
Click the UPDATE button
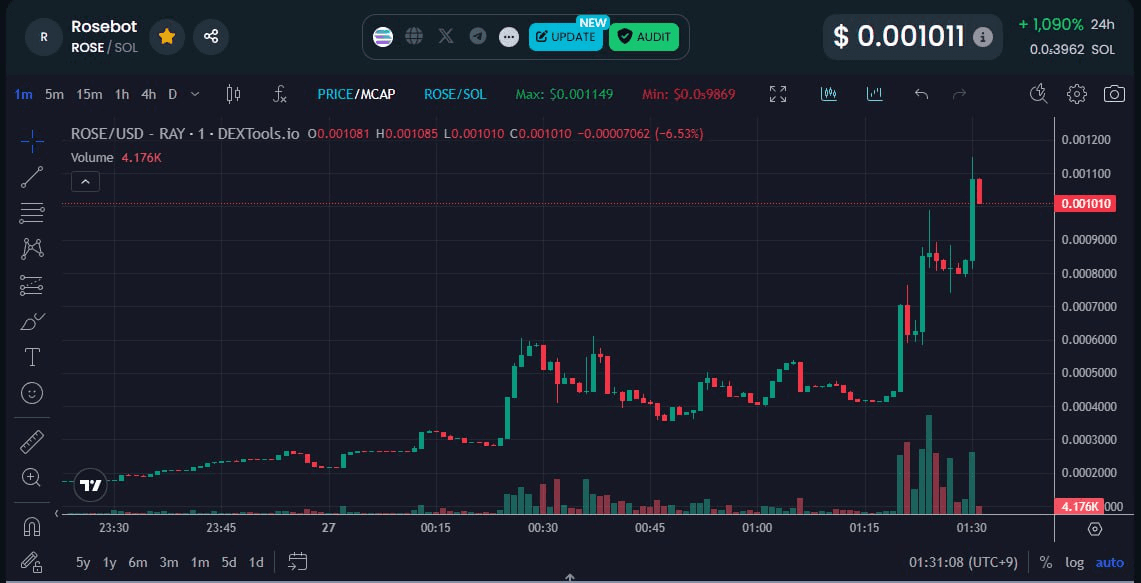click(x=565, y=36)
